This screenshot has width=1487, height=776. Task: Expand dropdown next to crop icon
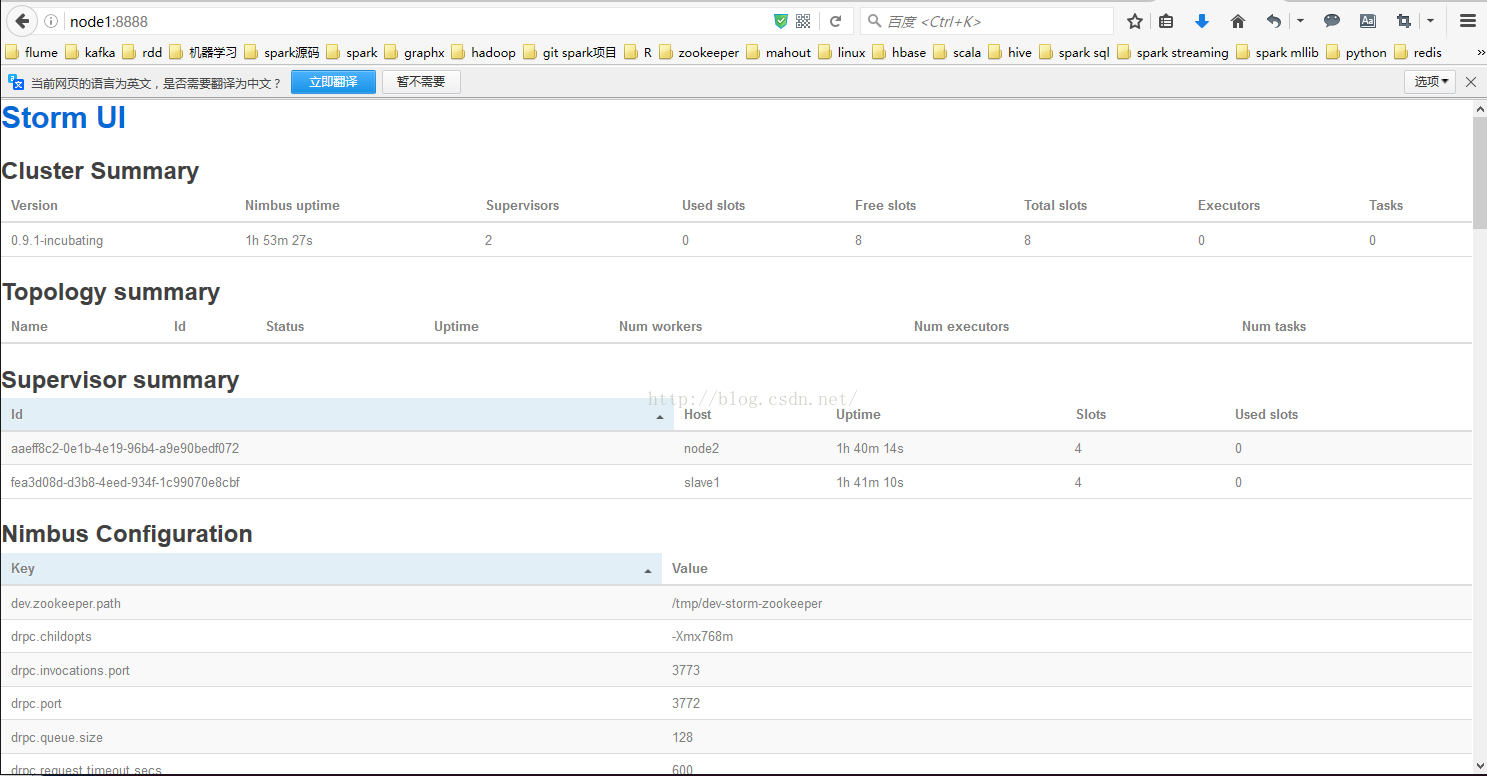(x=1430, y=21)
